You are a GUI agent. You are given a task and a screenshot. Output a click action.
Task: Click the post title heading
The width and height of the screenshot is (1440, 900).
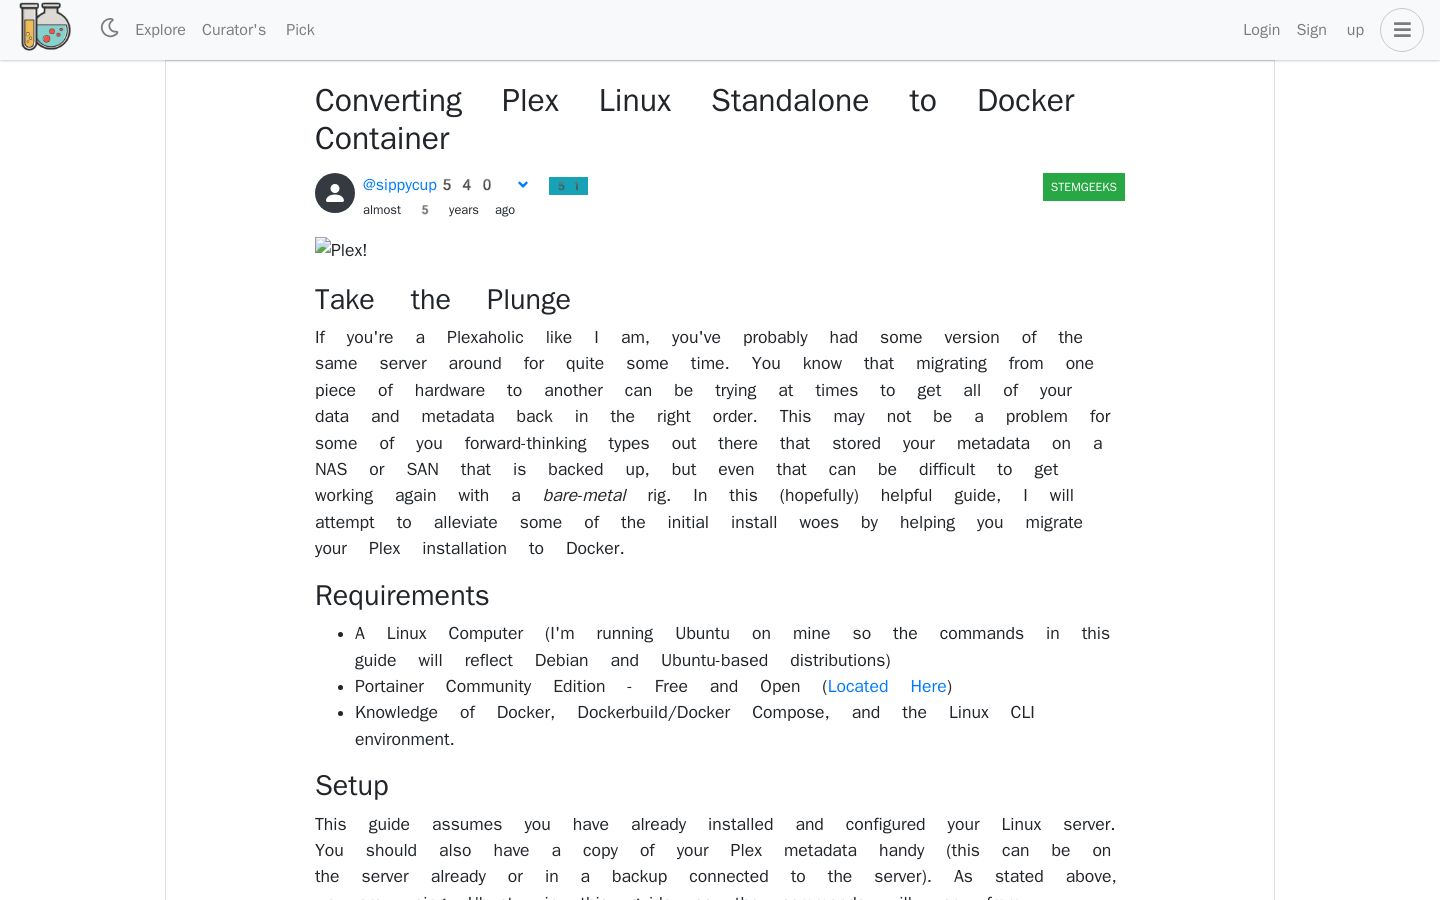click(695, 119)
